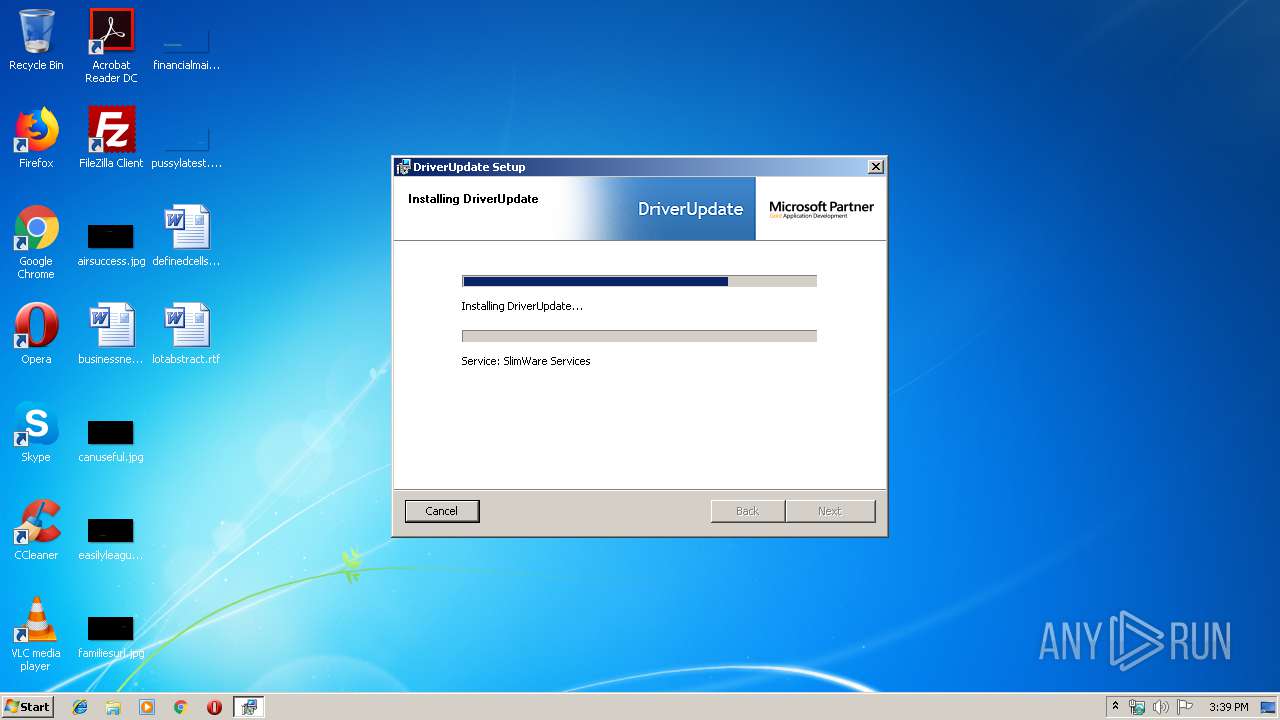Image resolution: width=1280 pixels, height=720 pixels.
Task: Click the greyed-out Back button
Action: point(747,511)
